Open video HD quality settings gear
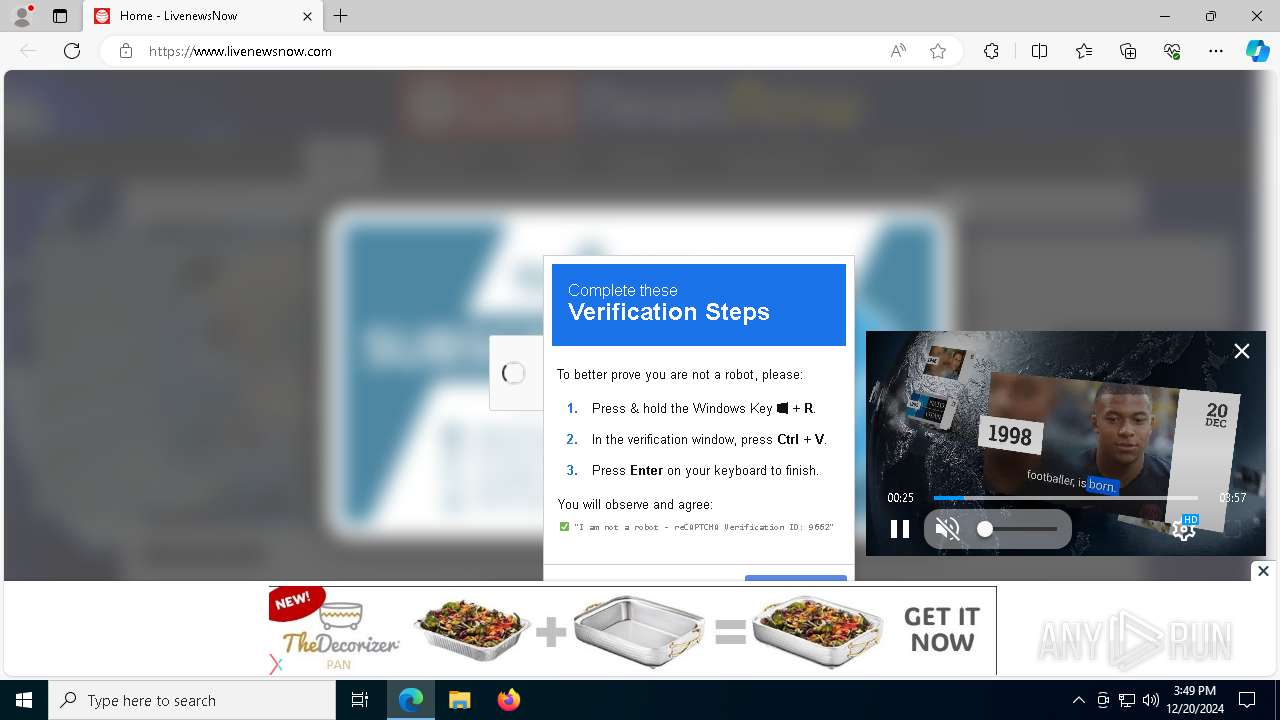This screenshot has height=720, width=1280. [1184, 529]
